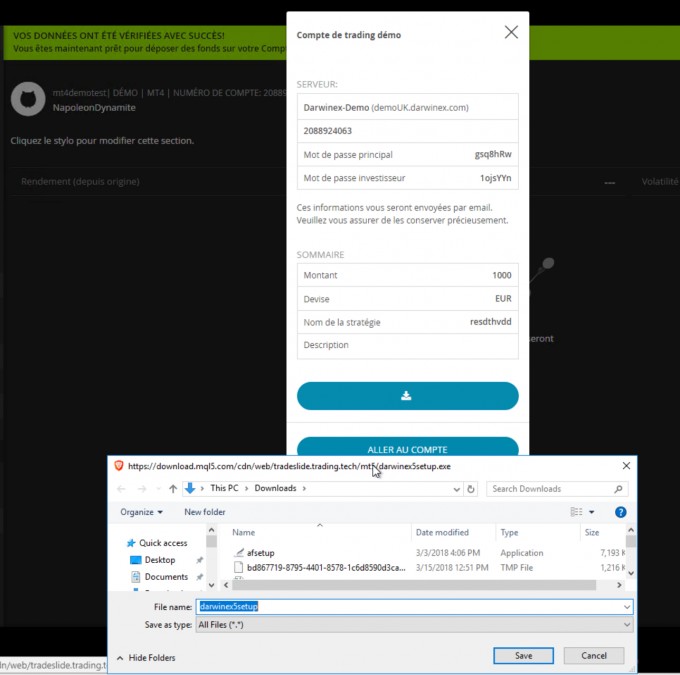Image resolution: width=680 pixels, height=675 pixels.
Task: Close the Compte de trading démo modal
Action: pyautogui.click(x=511, y=32)
